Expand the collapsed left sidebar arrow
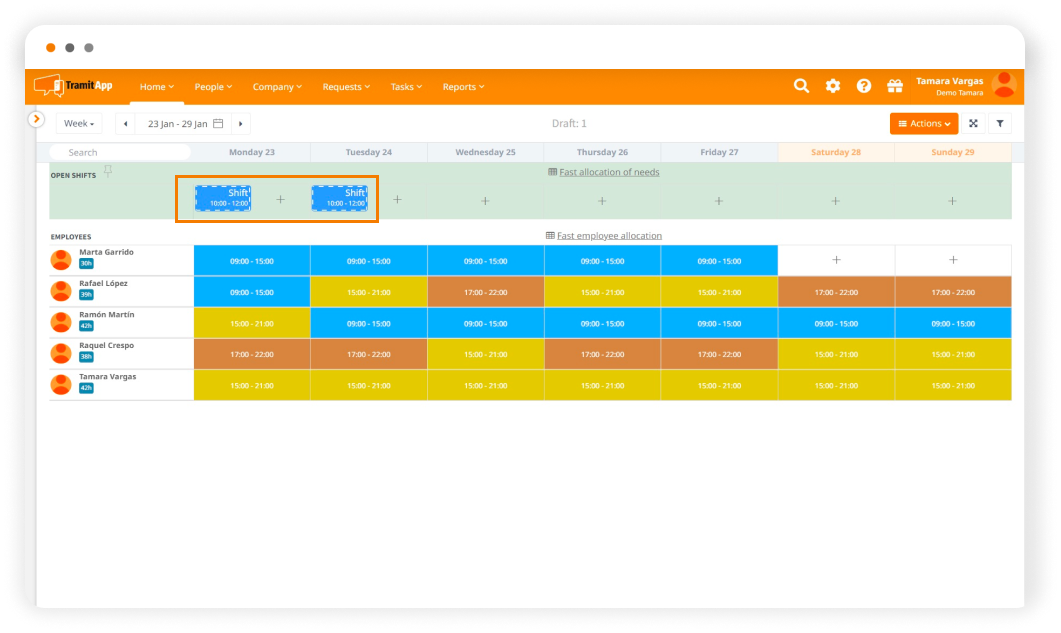The image size is (1061, 633). (x=37, y=119)
